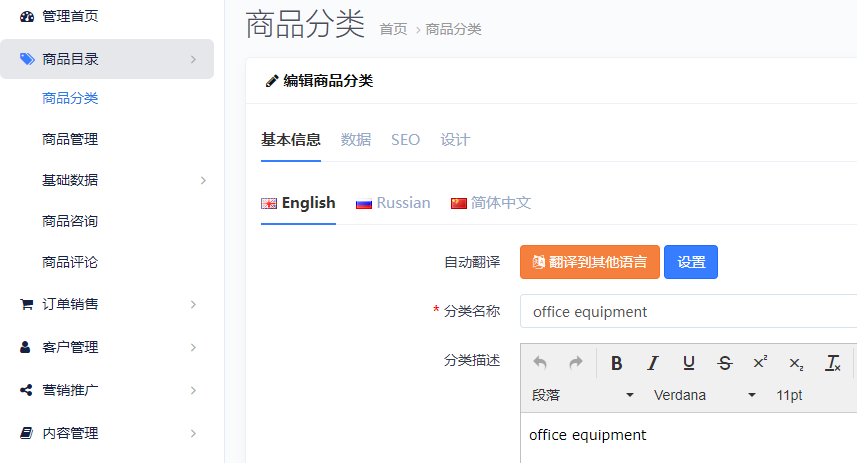
Task: Click the shopping cart icon for 订单销售
Action: [26, 304]
